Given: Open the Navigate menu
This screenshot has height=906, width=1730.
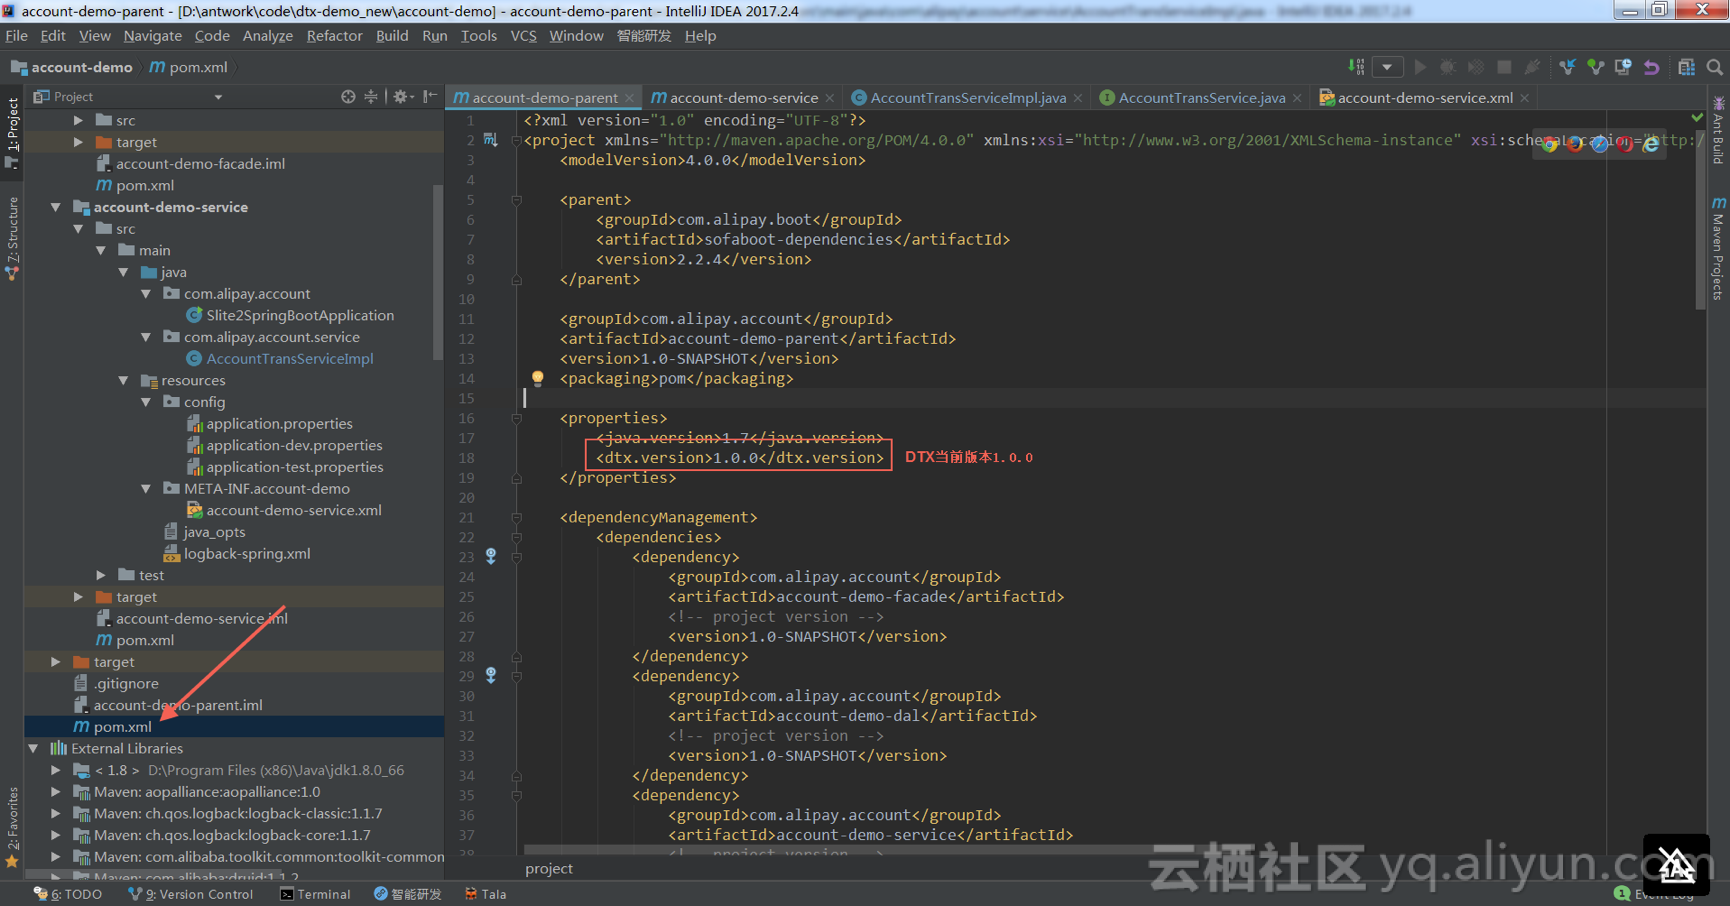Looking at the screenshot, I should click(x=153, y=36).
